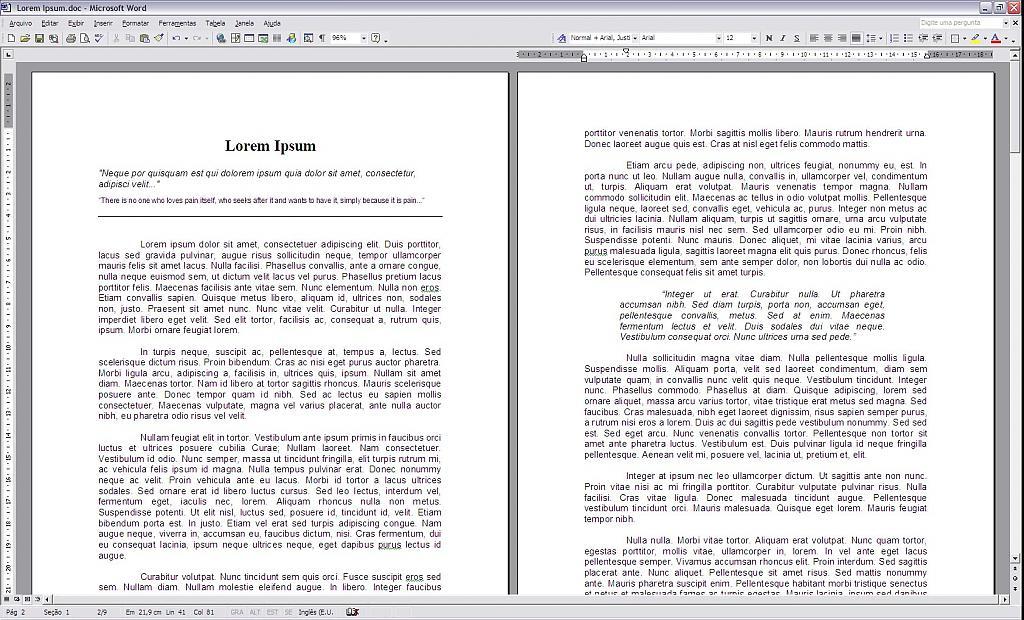Image resolution: width=1024 pixels, height=620 pixels.
Task: Open spelling status book icon in status bar
Action: coord(353,612)
